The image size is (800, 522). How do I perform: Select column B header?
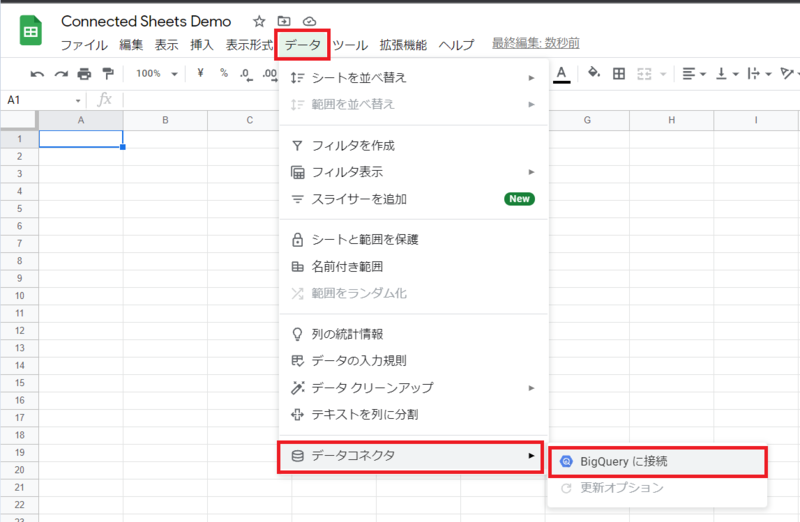tap(165, 120)
